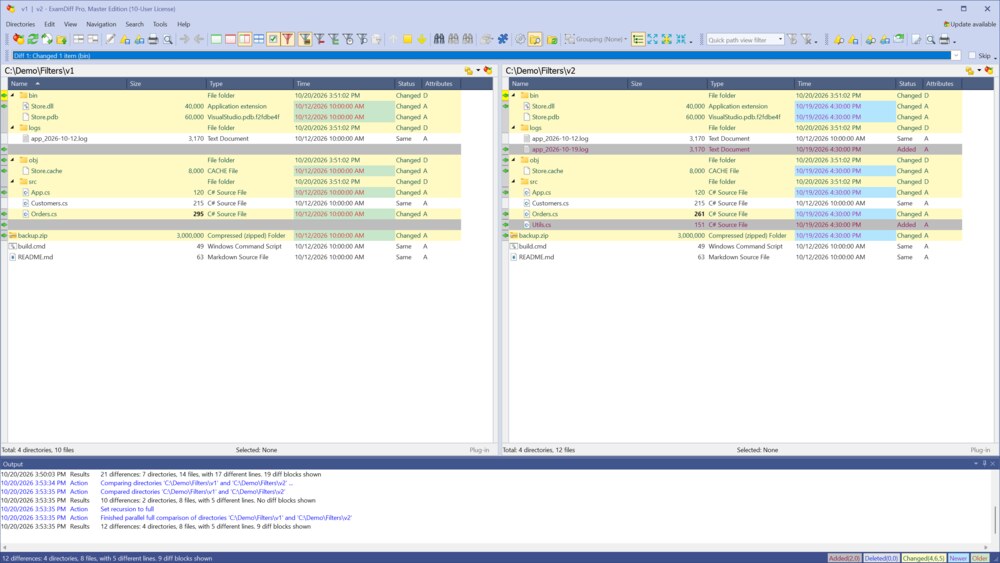Toggle the red funnel filter icon

click(288, 40)
